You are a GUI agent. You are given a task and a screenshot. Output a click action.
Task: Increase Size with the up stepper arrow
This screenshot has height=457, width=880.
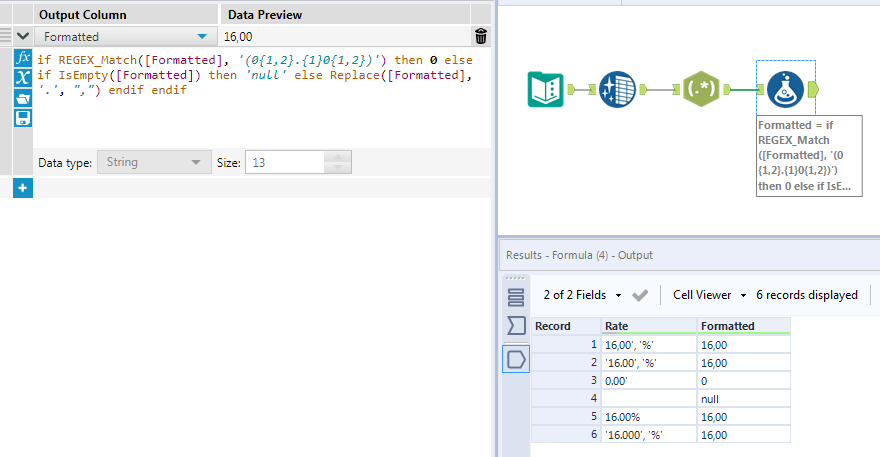[338, 157]
